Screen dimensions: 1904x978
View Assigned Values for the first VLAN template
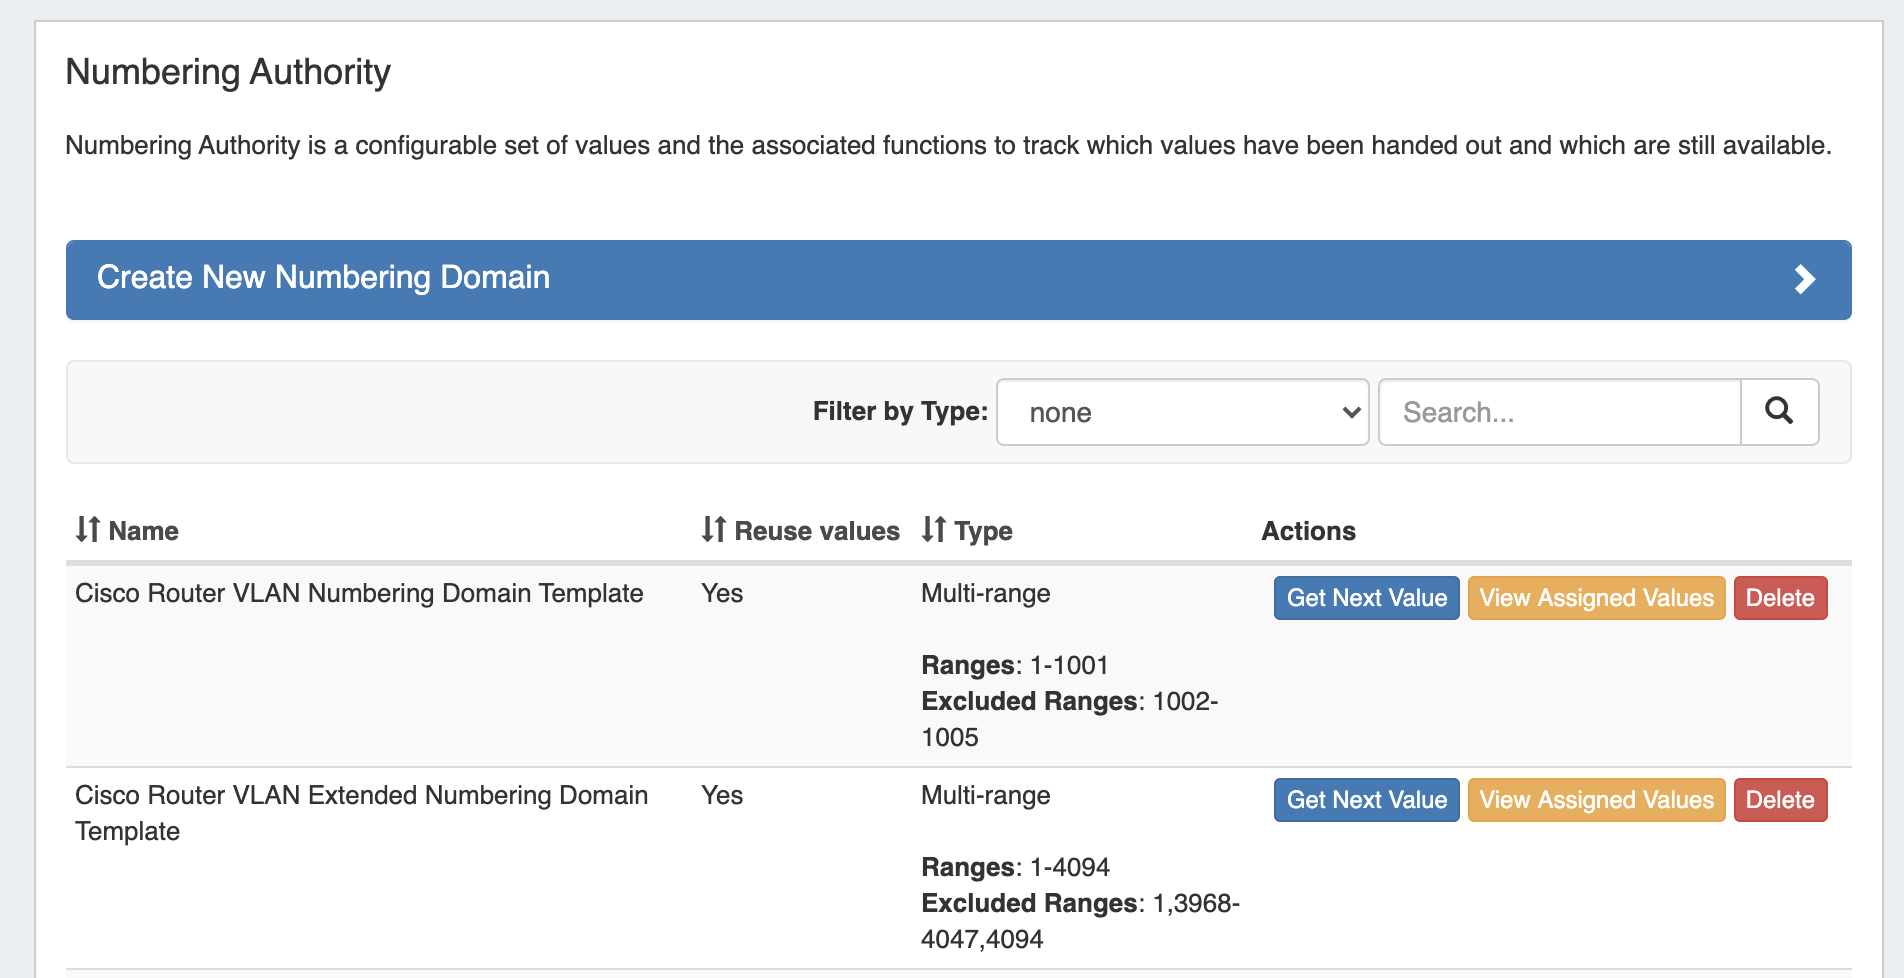1596,598
